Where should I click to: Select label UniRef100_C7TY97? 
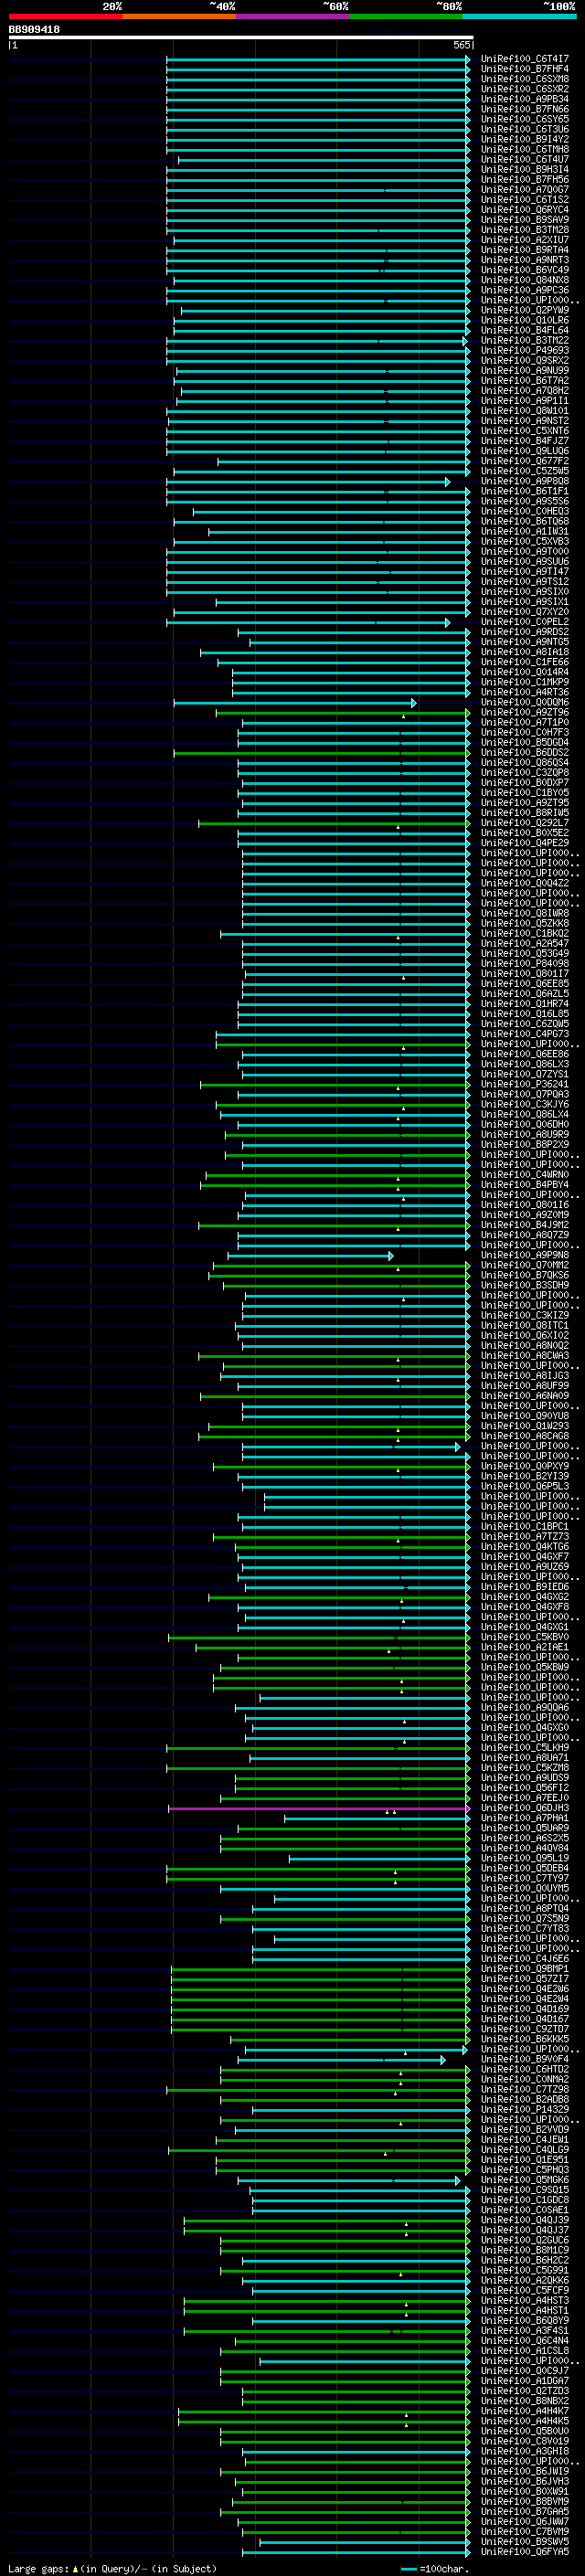tap(525, 1878)
